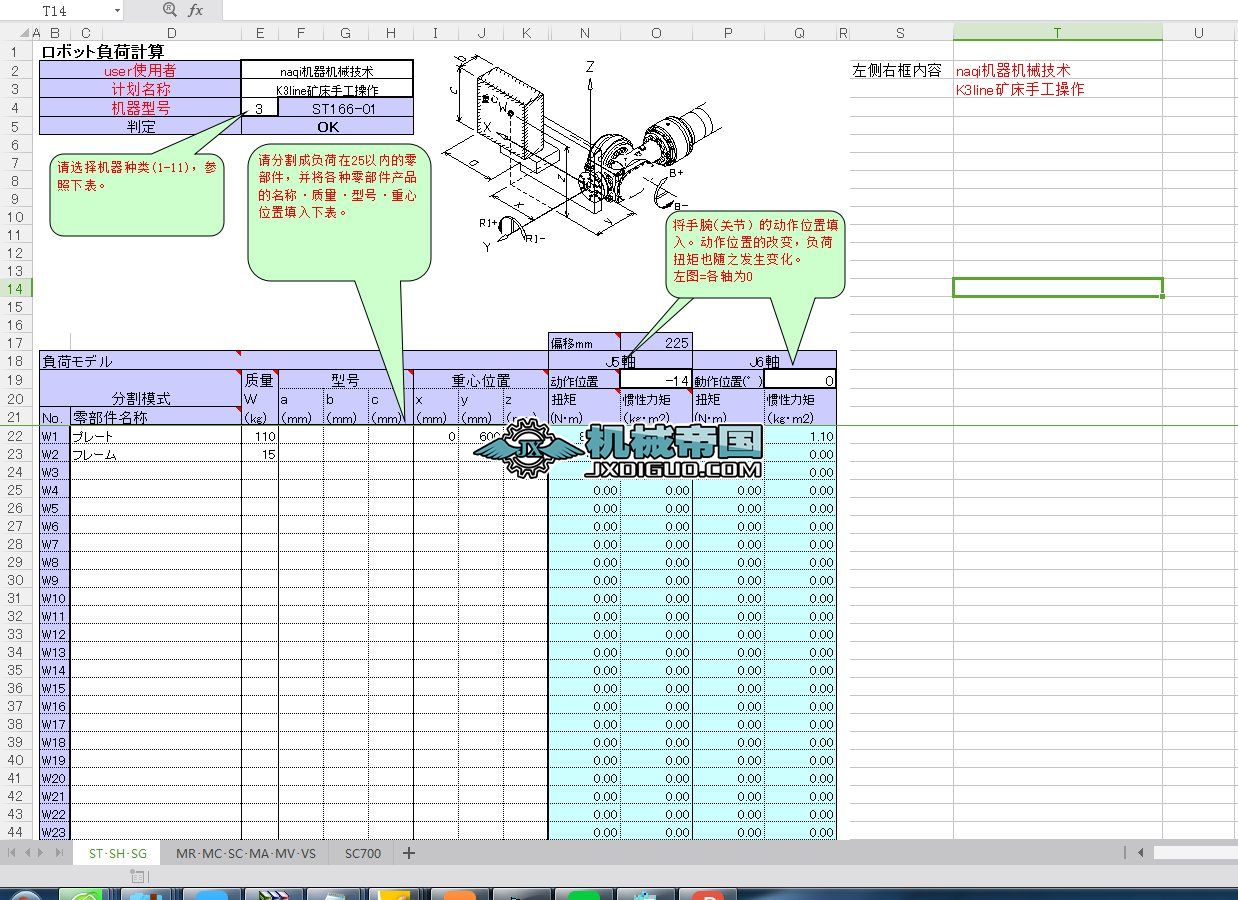The height and width of the screenshot is (900, 1238).
Task: Click the 偏移mm label cell
Action: tap(585, 342)
